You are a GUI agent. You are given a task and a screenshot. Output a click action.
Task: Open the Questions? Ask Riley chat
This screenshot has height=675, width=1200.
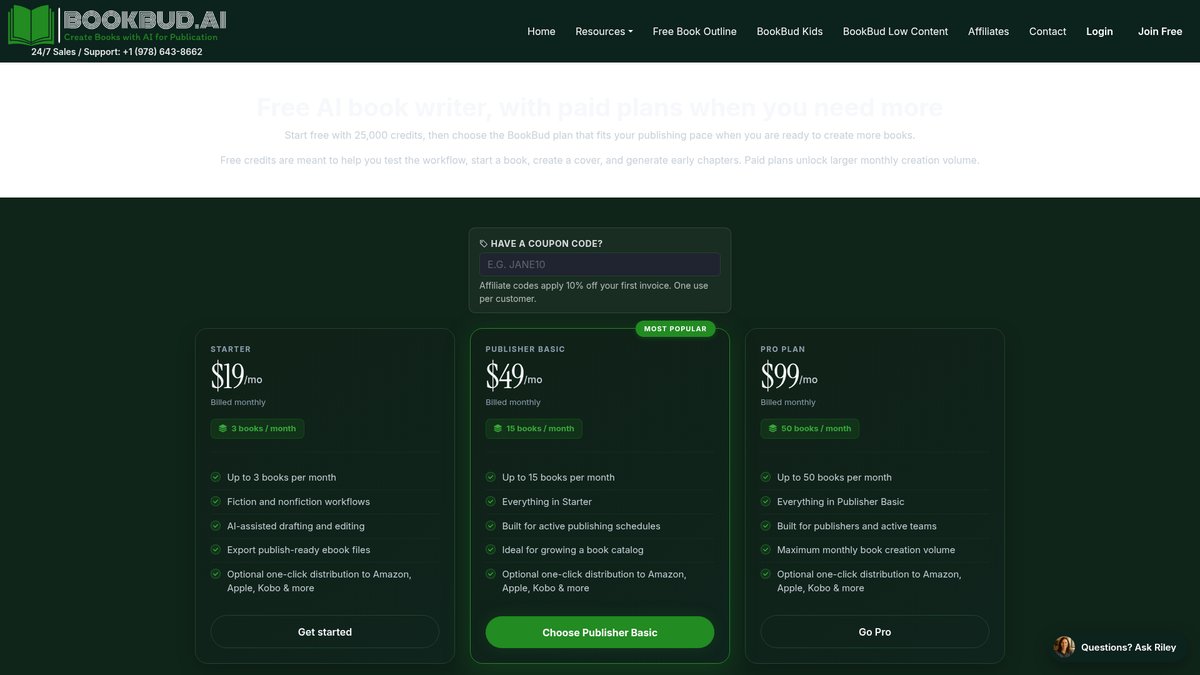coord(1117,647)
